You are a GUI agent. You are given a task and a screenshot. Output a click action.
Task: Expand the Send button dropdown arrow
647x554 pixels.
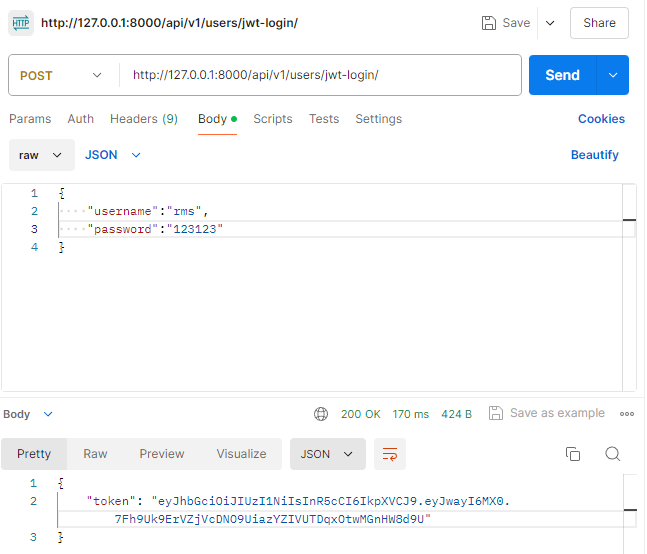coord(613,75)
